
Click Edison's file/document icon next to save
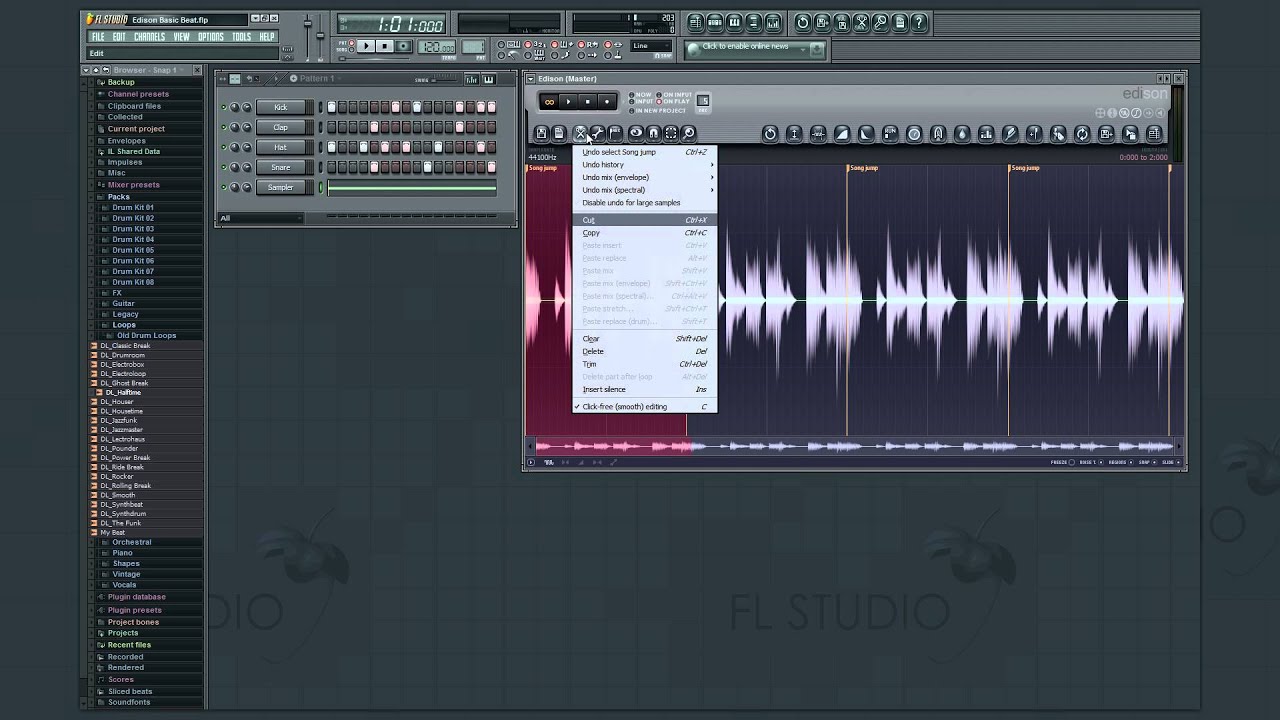pos(559,133)
